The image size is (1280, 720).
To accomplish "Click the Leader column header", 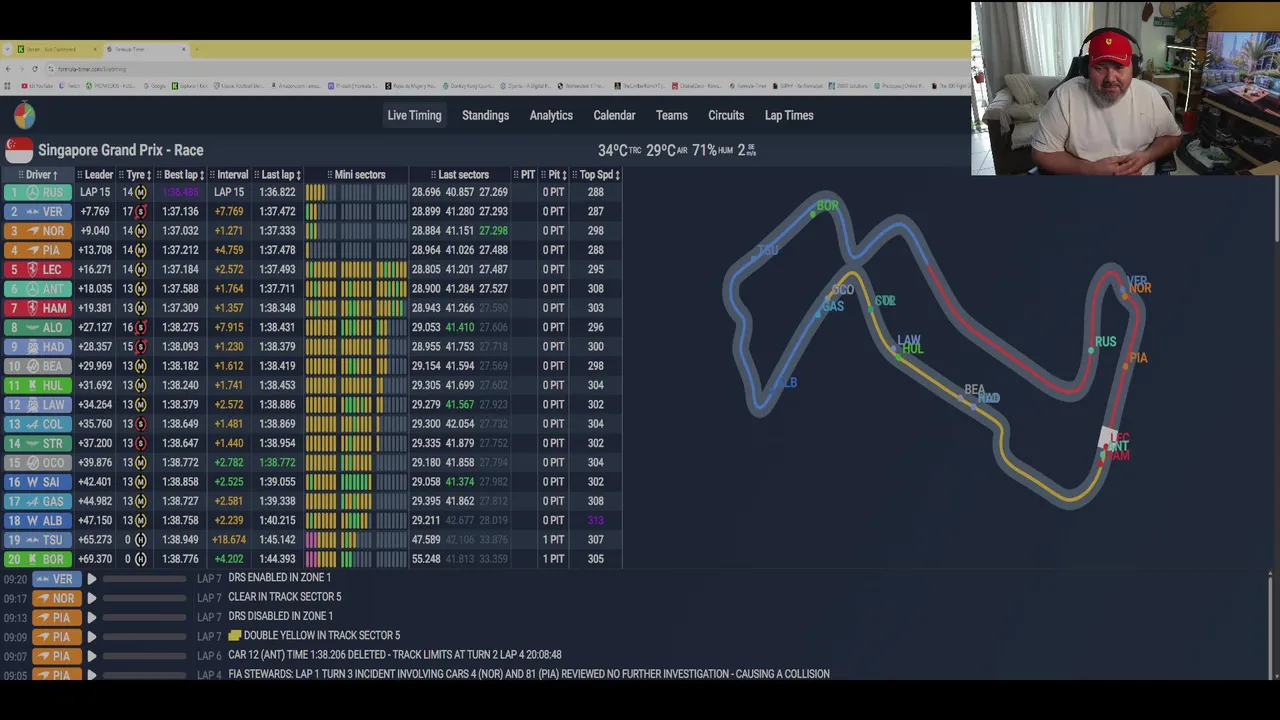I will click(95, 175).
